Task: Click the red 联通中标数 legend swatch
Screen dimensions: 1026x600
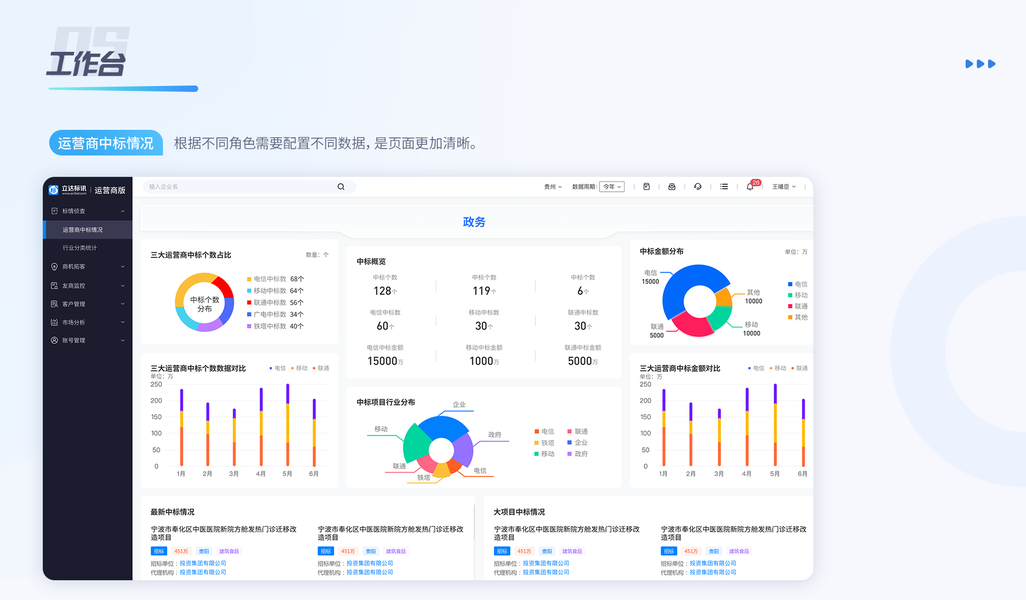Action: (x=249, y=303)
